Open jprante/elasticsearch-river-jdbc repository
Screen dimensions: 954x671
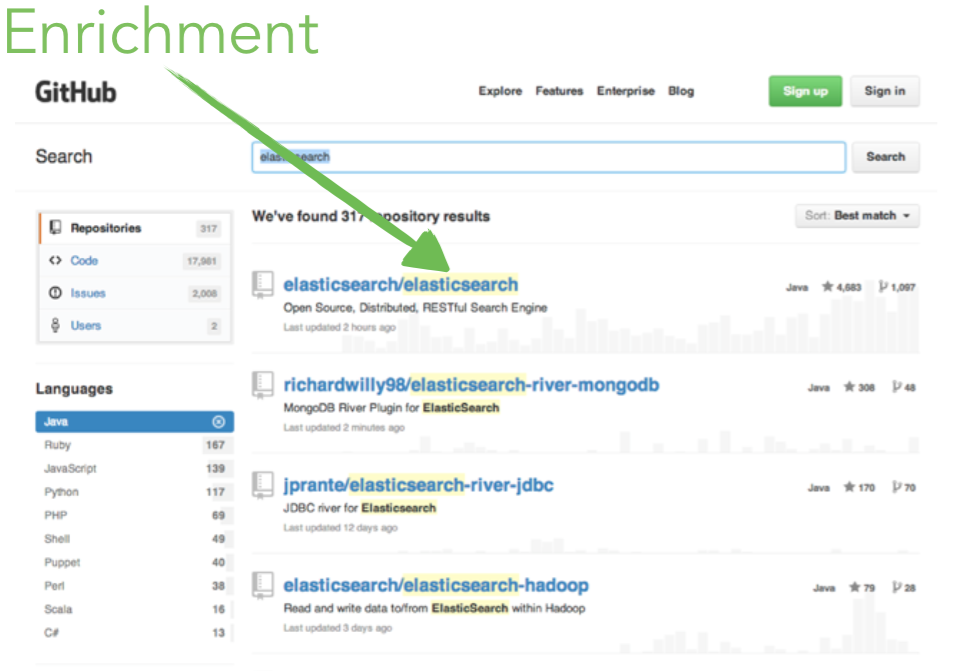(419, 485)
